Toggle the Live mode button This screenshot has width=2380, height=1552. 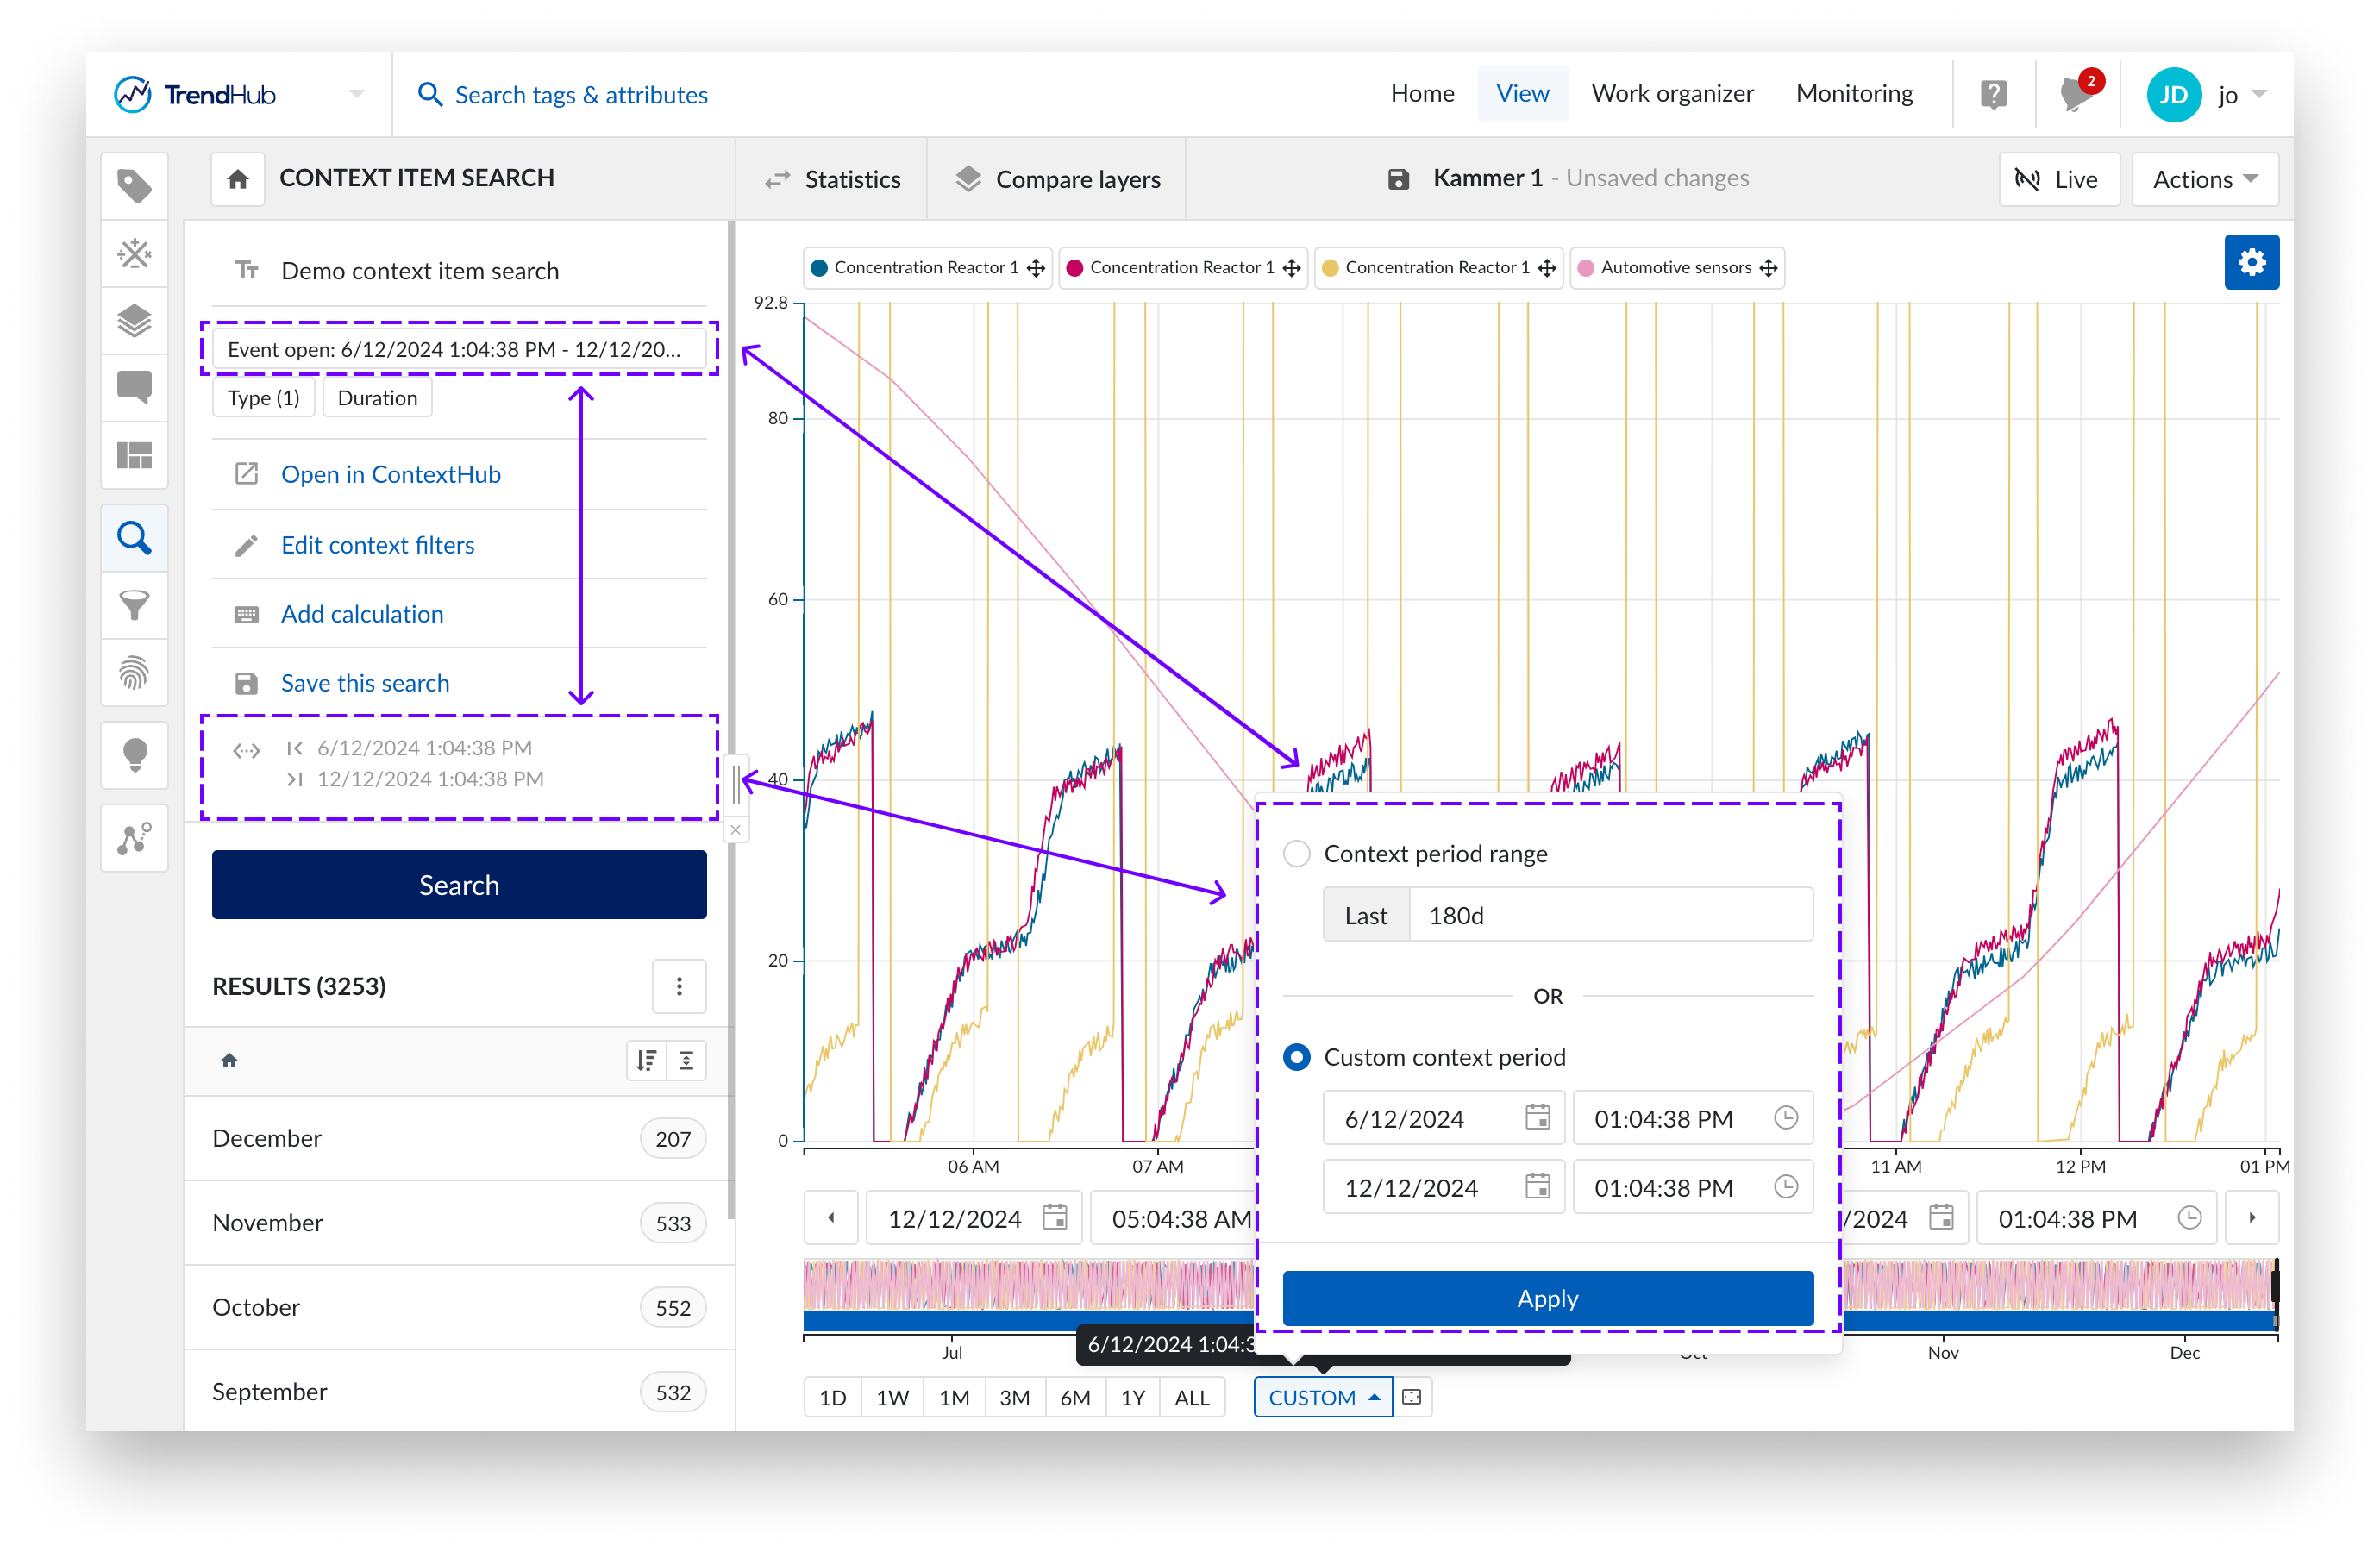(2058, 179)
